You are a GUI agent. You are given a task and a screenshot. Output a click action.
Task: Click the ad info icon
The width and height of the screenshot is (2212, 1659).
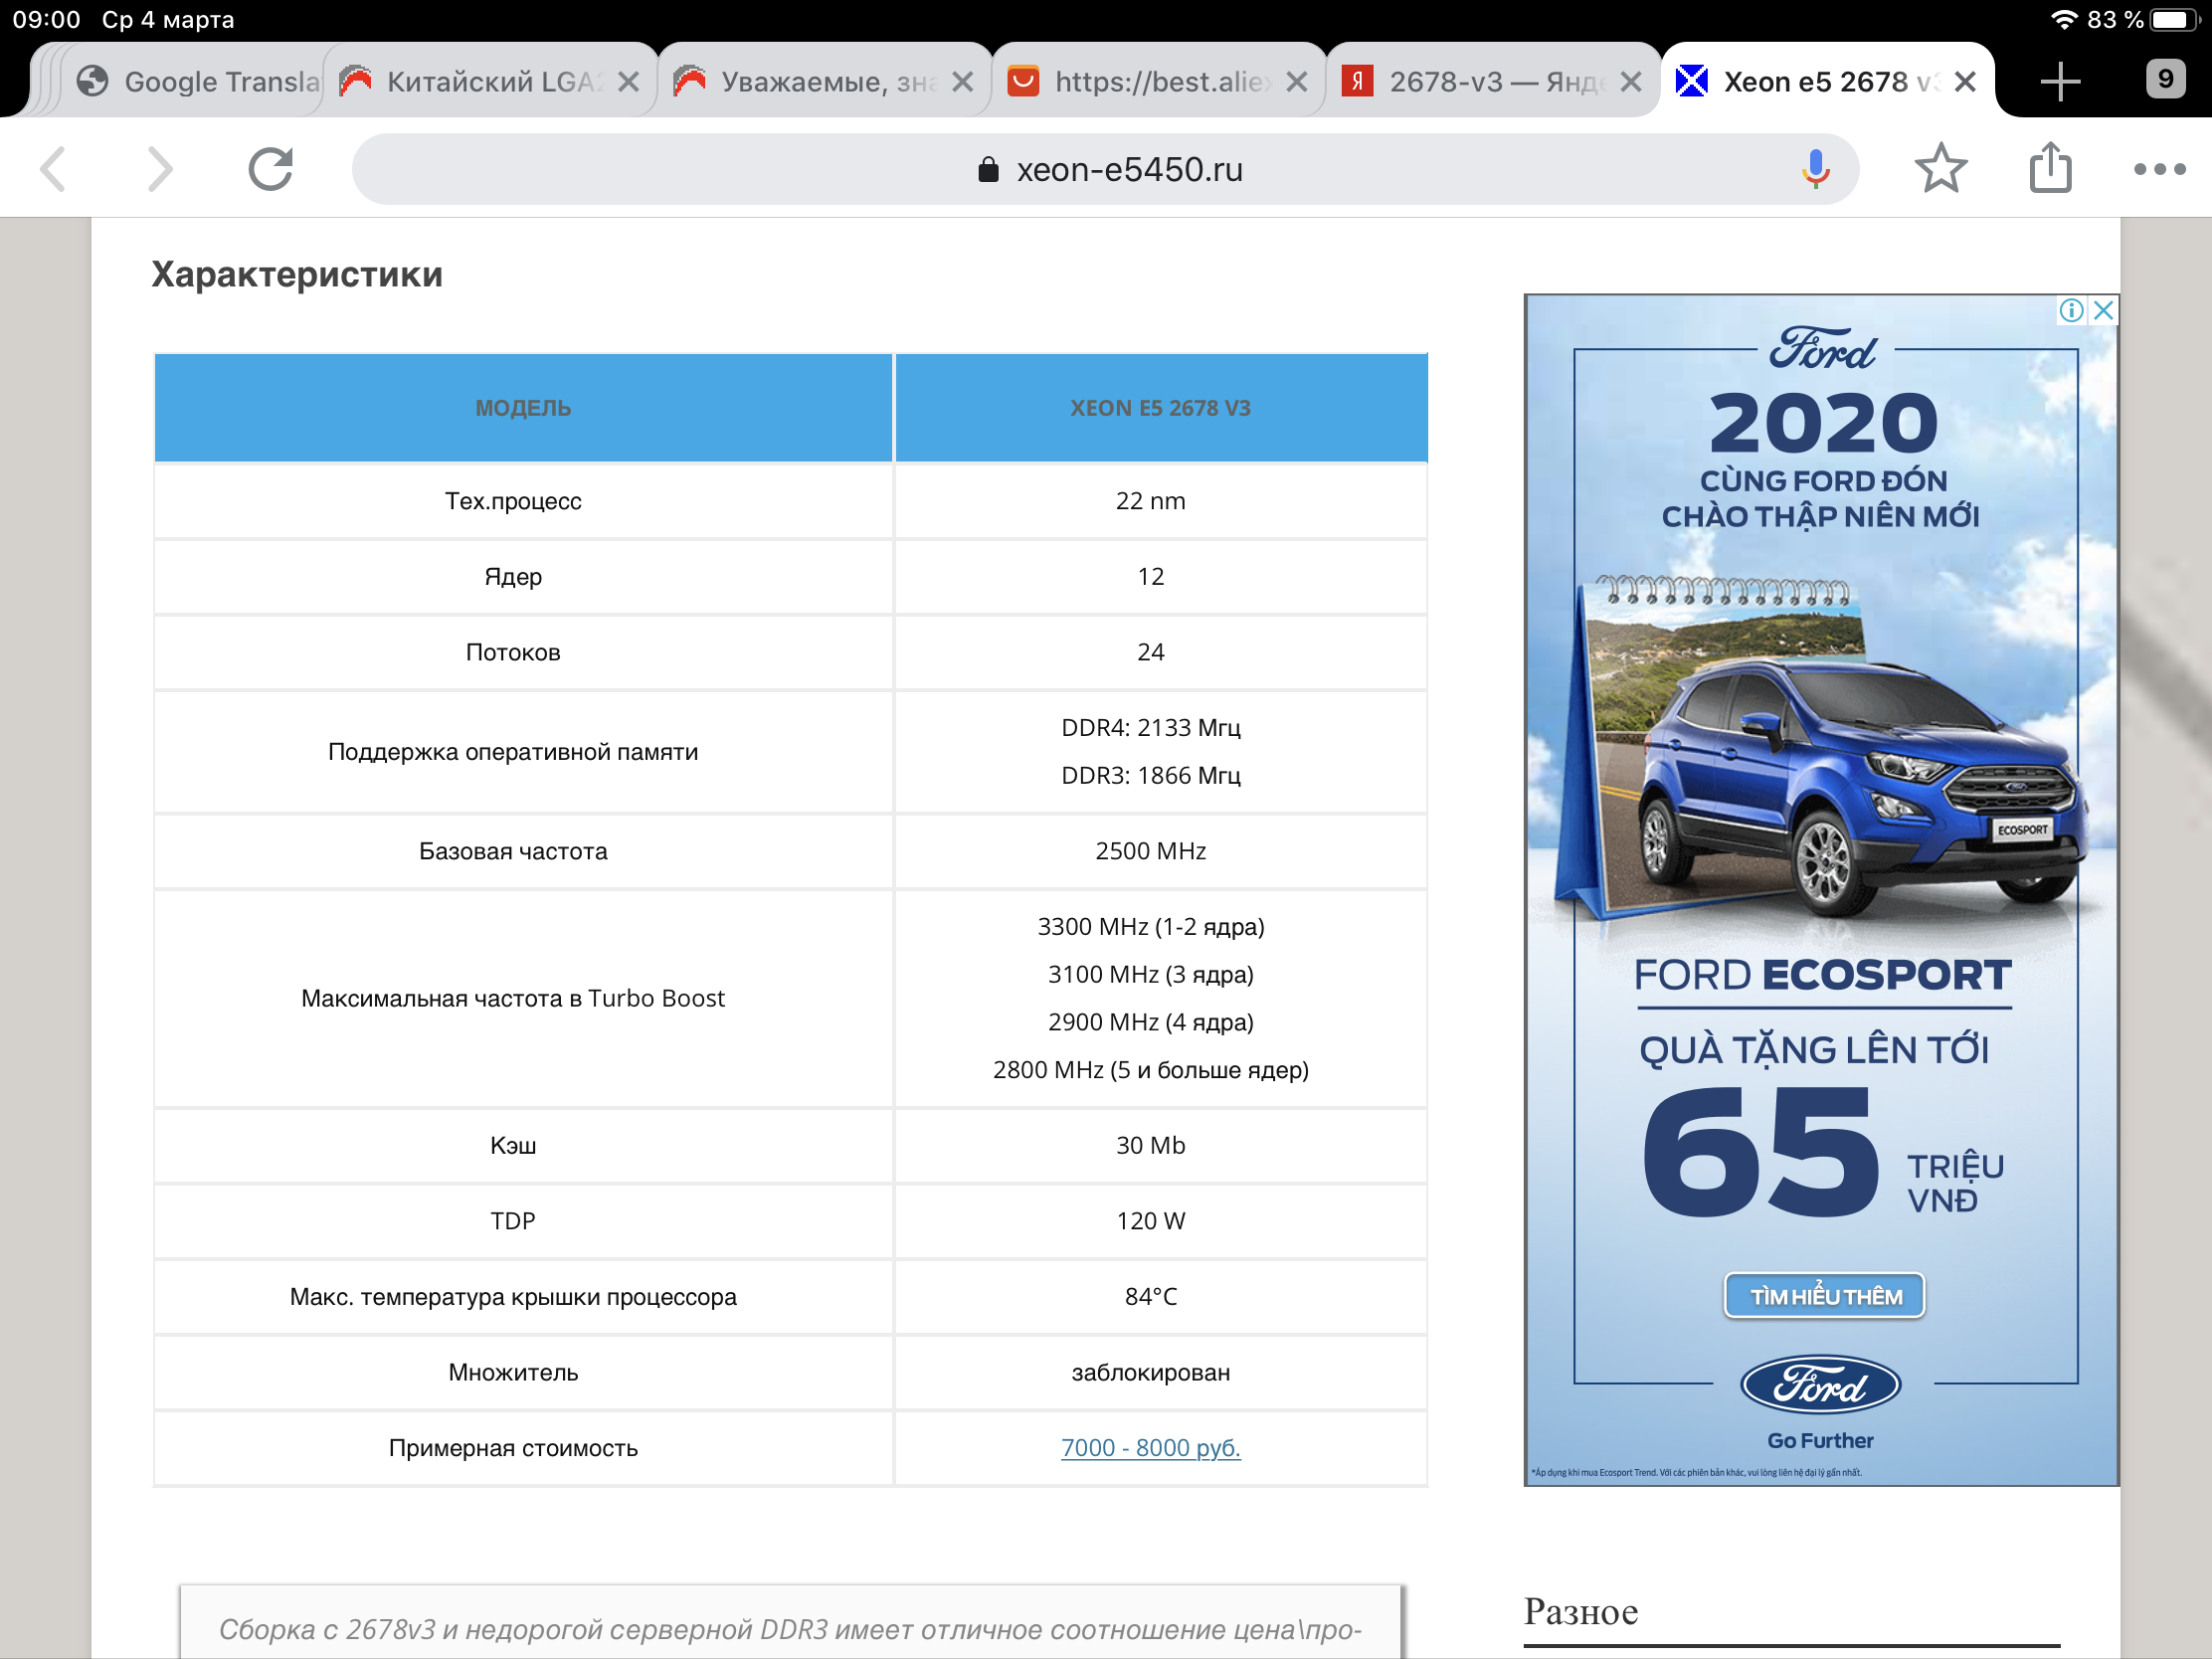point(2071,310)
